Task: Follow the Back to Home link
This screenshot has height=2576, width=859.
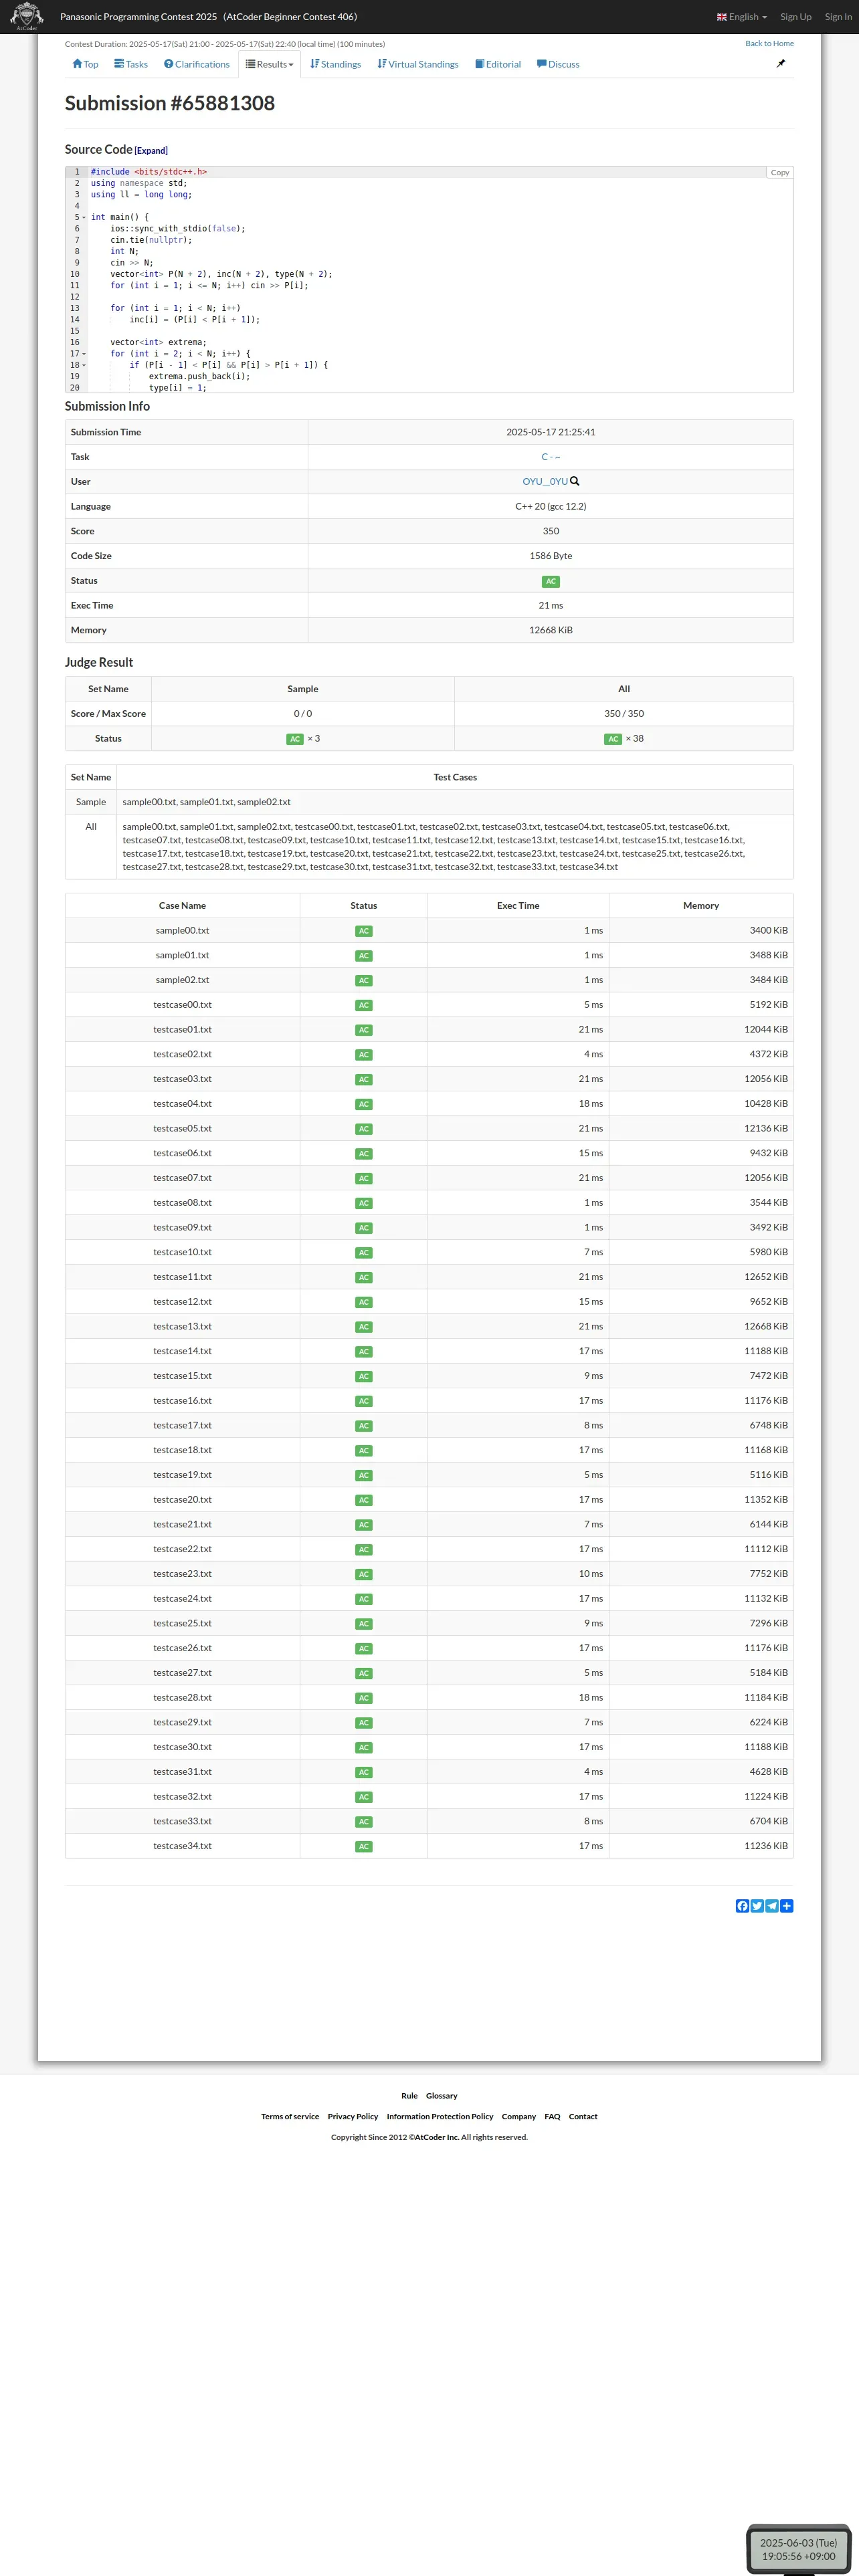Action: (x=768, y=44)
